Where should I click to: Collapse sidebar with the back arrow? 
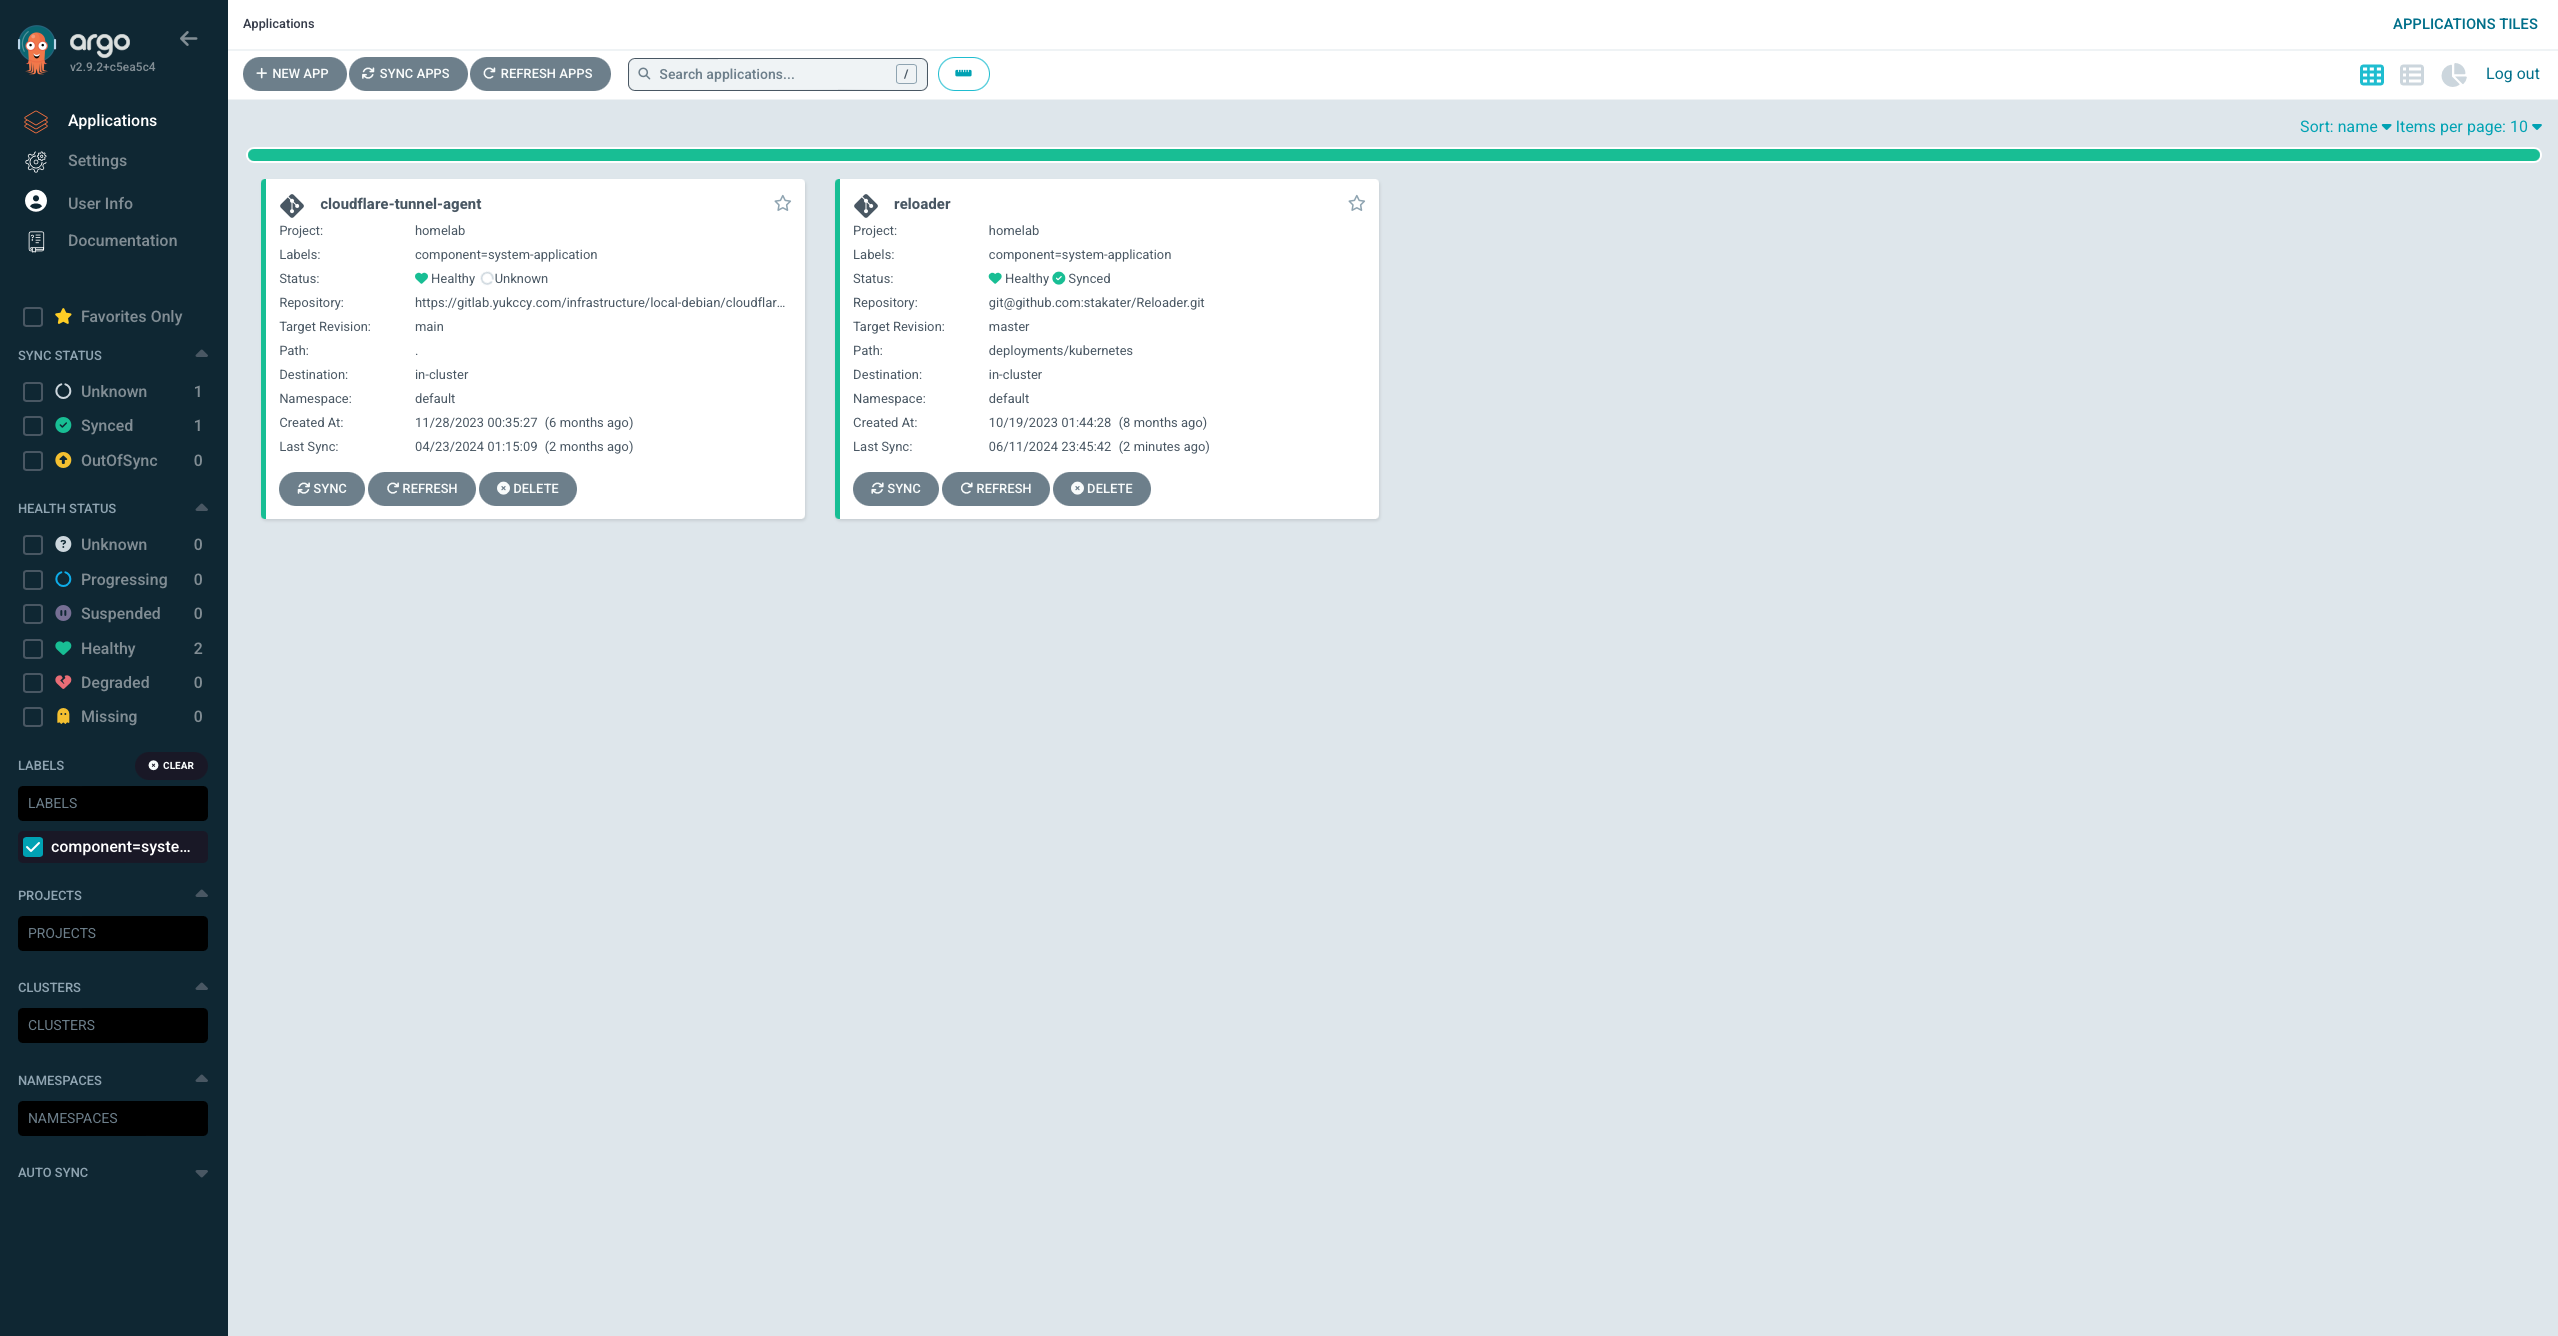click(x=189, y=39)
